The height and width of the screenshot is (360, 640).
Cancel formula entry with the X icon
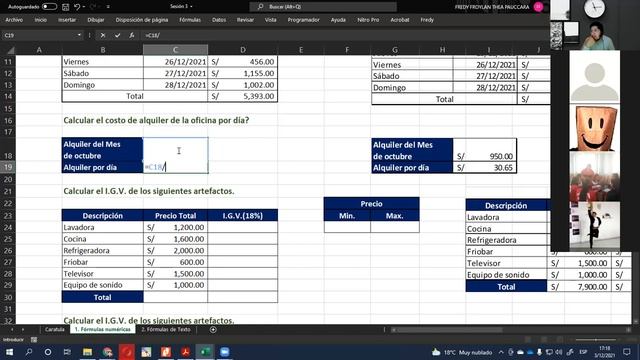(103, 36)
